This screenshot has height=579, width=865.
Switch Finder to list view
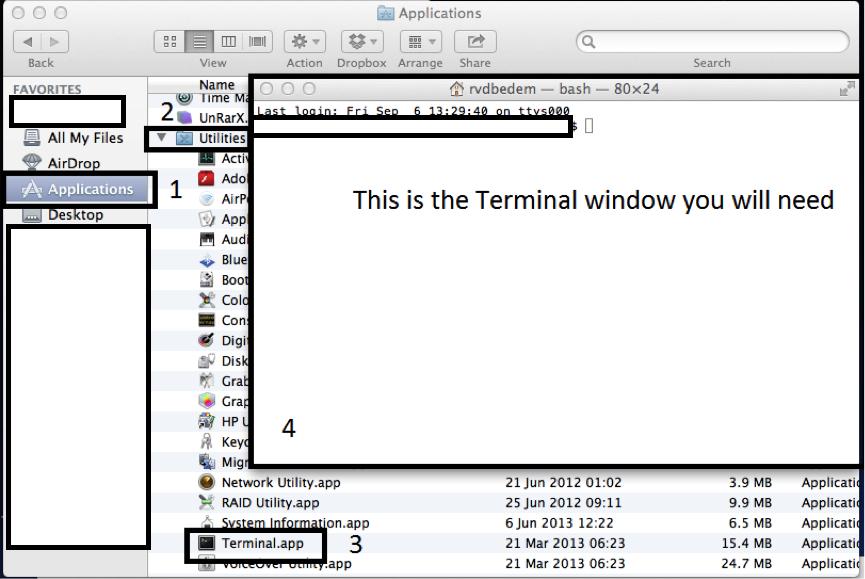point(198,41)
